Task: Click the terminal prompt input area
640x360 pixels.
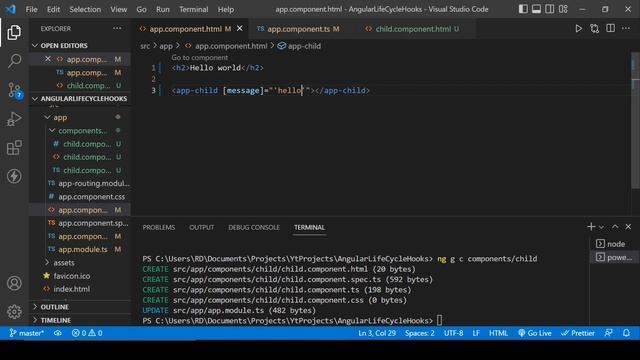Action: (x=439, y=320)
